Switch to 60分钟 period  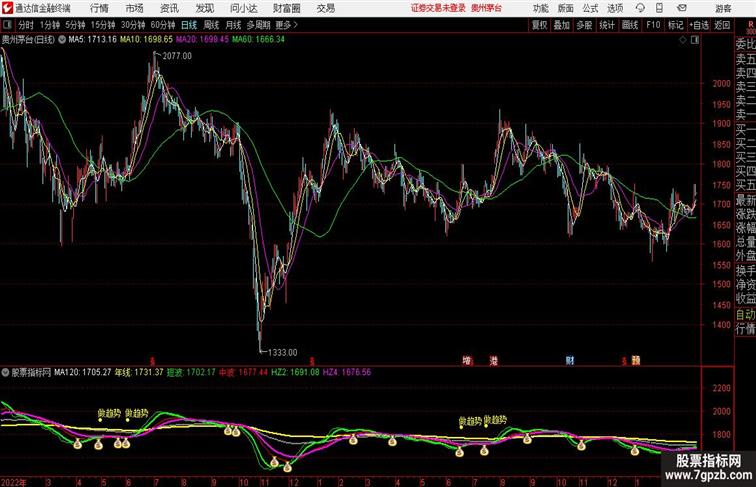coord(163,25)
